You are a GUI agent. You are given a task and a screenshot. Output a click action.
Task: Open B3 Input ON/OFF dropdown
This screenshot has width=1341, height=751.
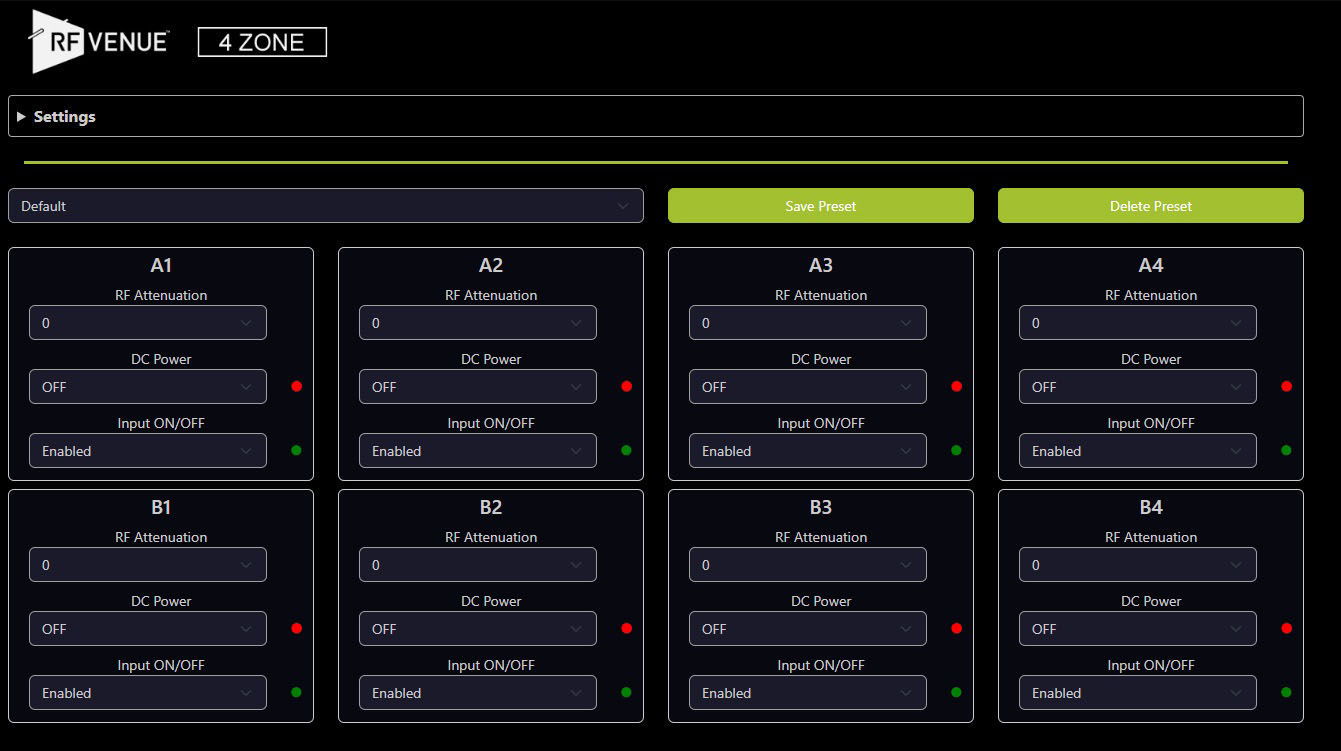[x=808, y=693]
